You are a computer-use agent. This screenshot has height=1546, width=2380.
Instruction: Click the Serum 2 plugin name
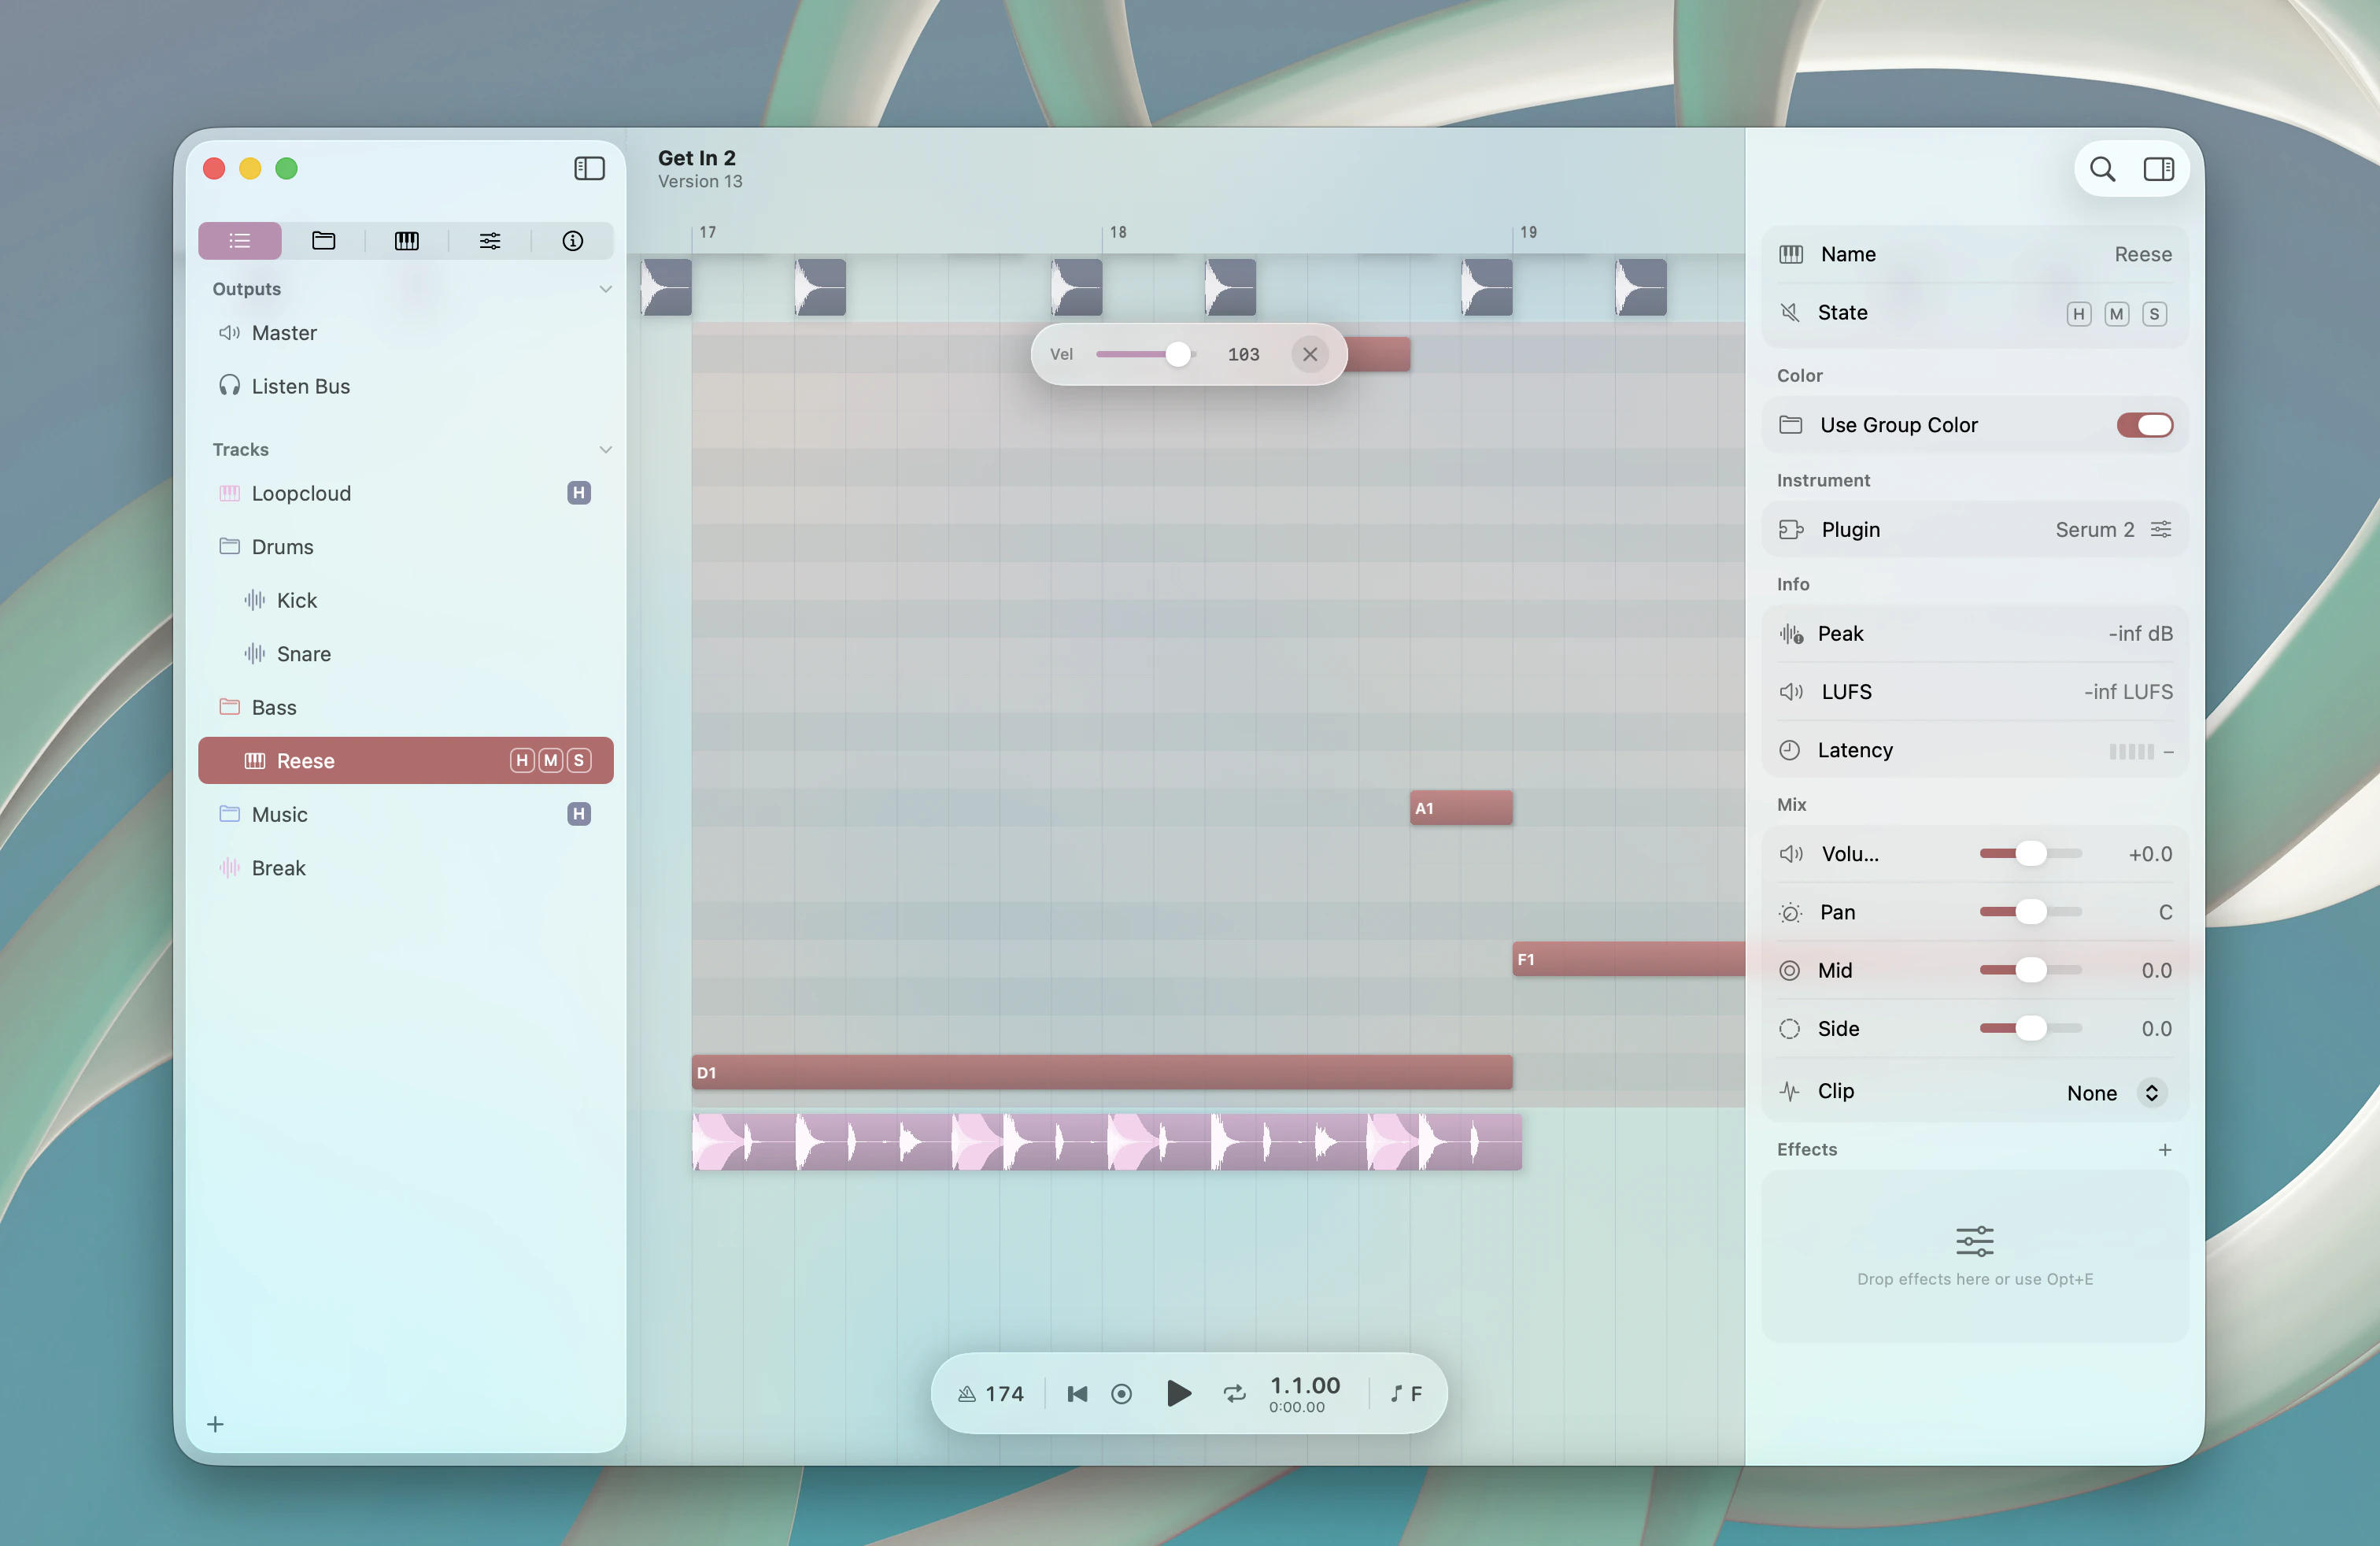[x=2094, y=529]
